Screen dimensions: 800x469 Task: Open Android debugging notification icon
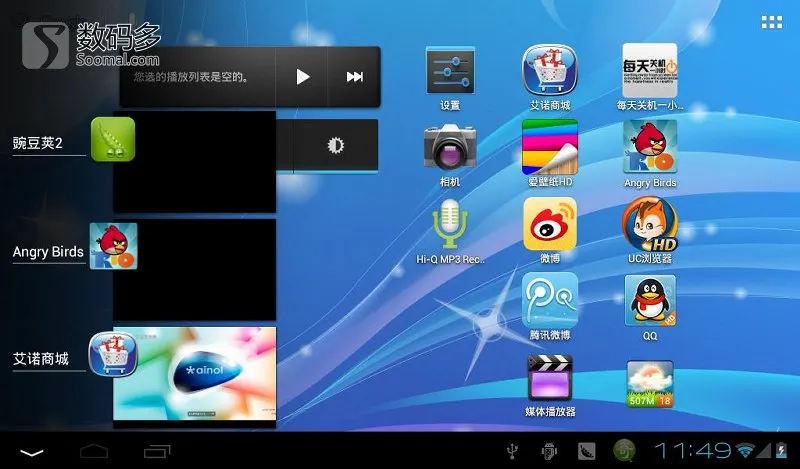click(x=549, y=451)
